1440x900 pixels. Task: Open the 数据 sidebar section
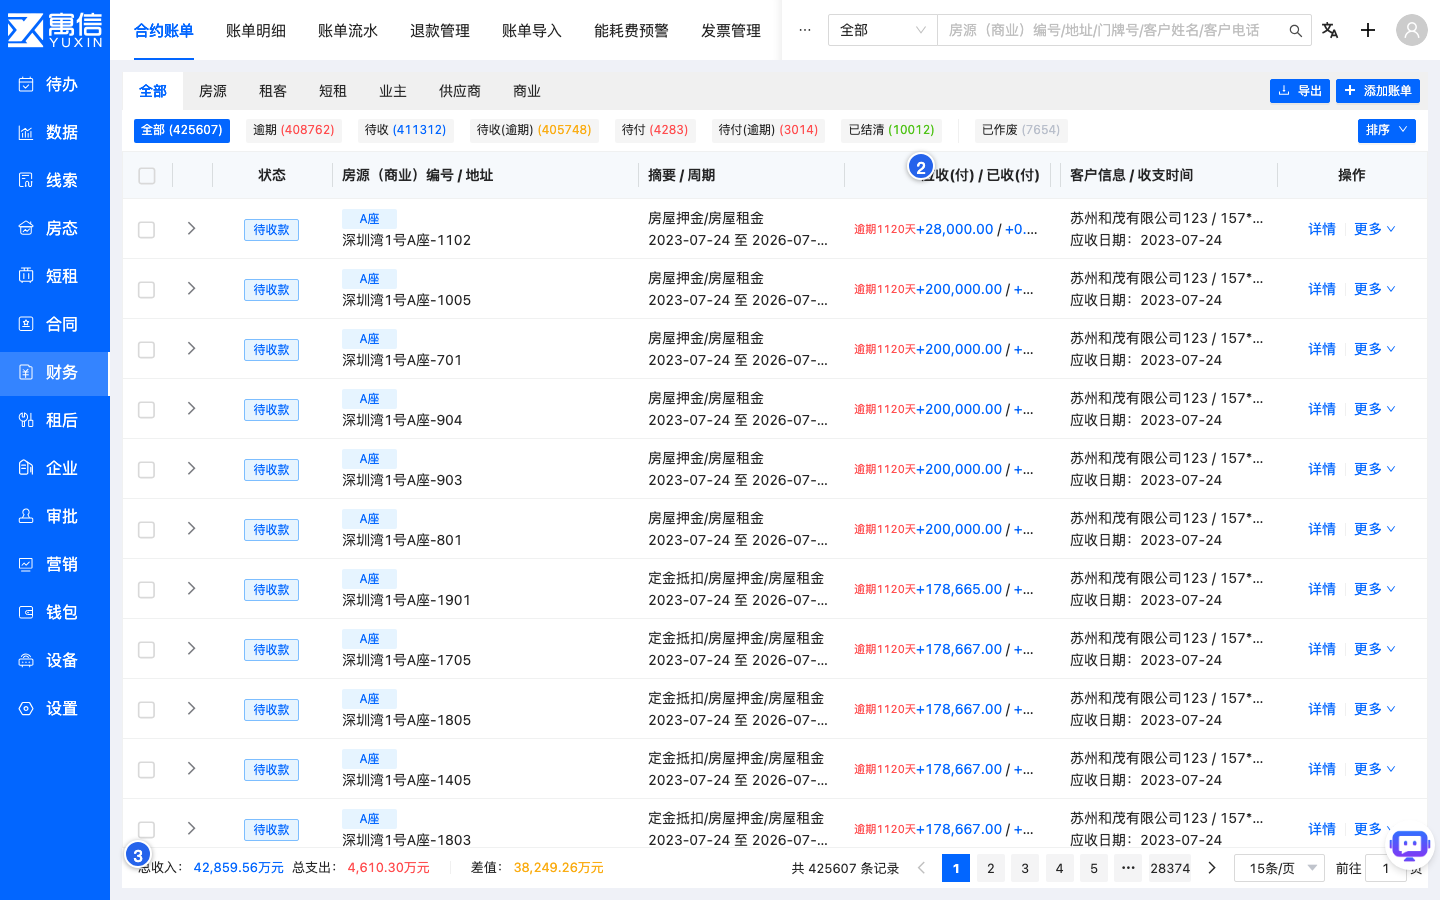[54, 132]
